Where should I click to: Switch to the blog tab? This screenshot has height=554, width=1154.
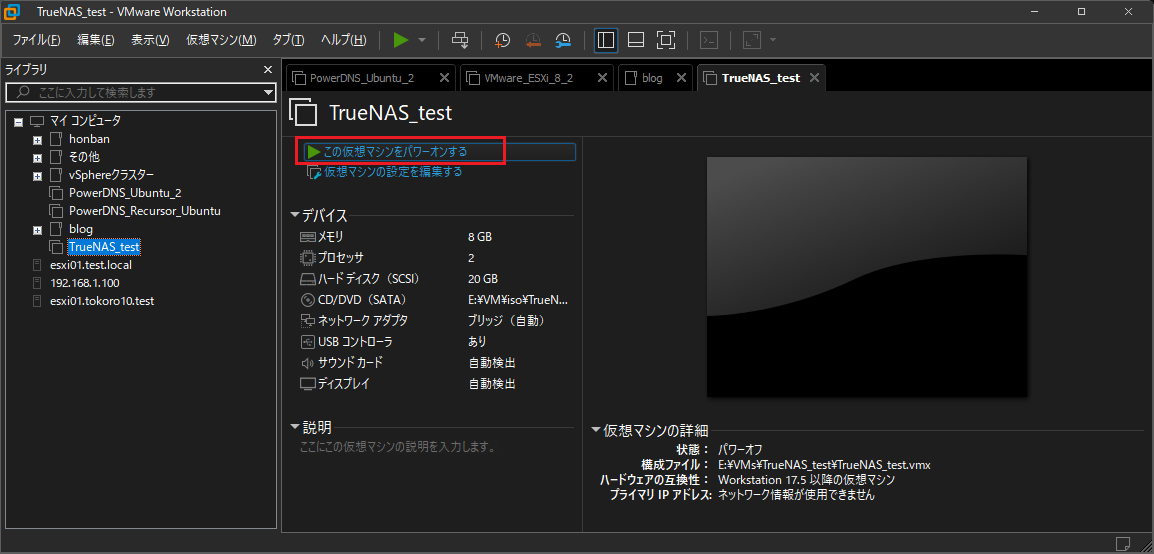pos(652,78)
